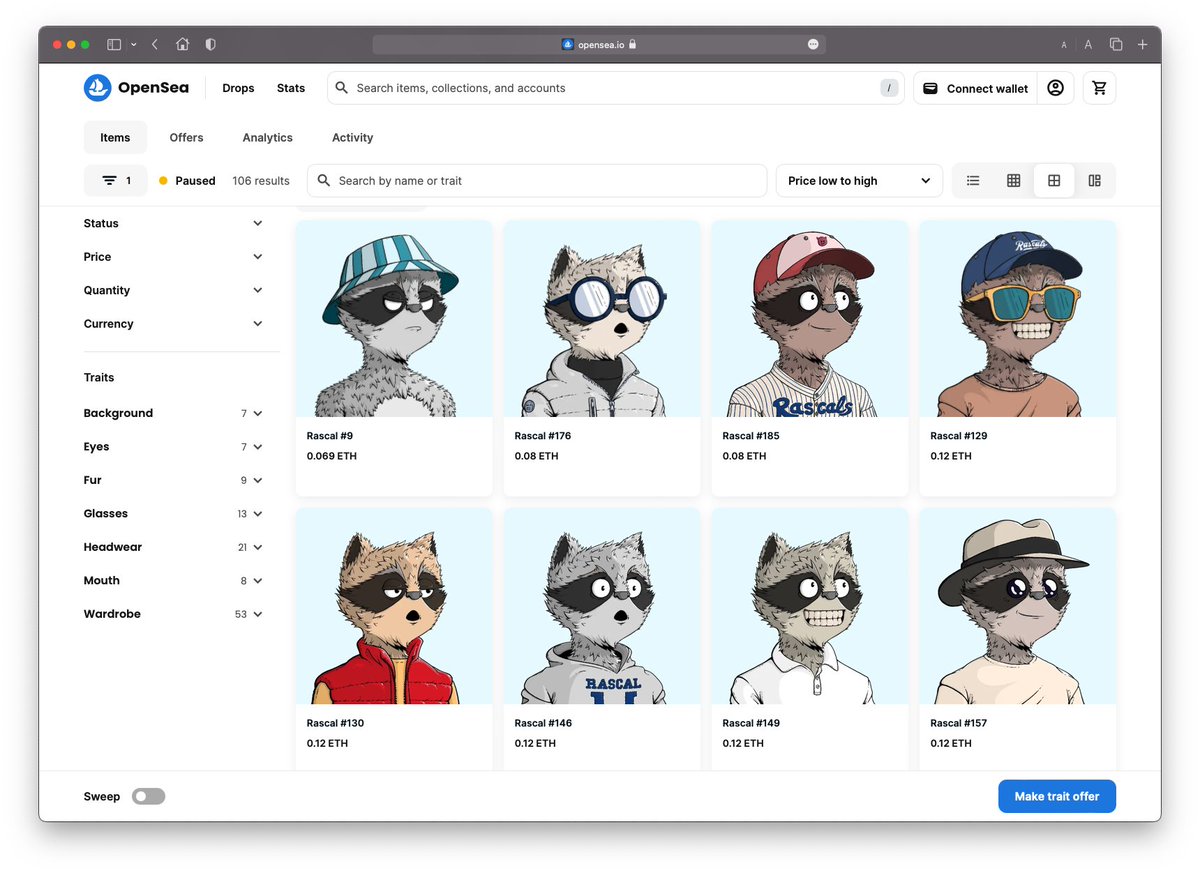The height and width of the screenshot is (873, 1200).
Task: Expand the Wardrobe trait
Action: pyautogui.click(x=174, y=614)
